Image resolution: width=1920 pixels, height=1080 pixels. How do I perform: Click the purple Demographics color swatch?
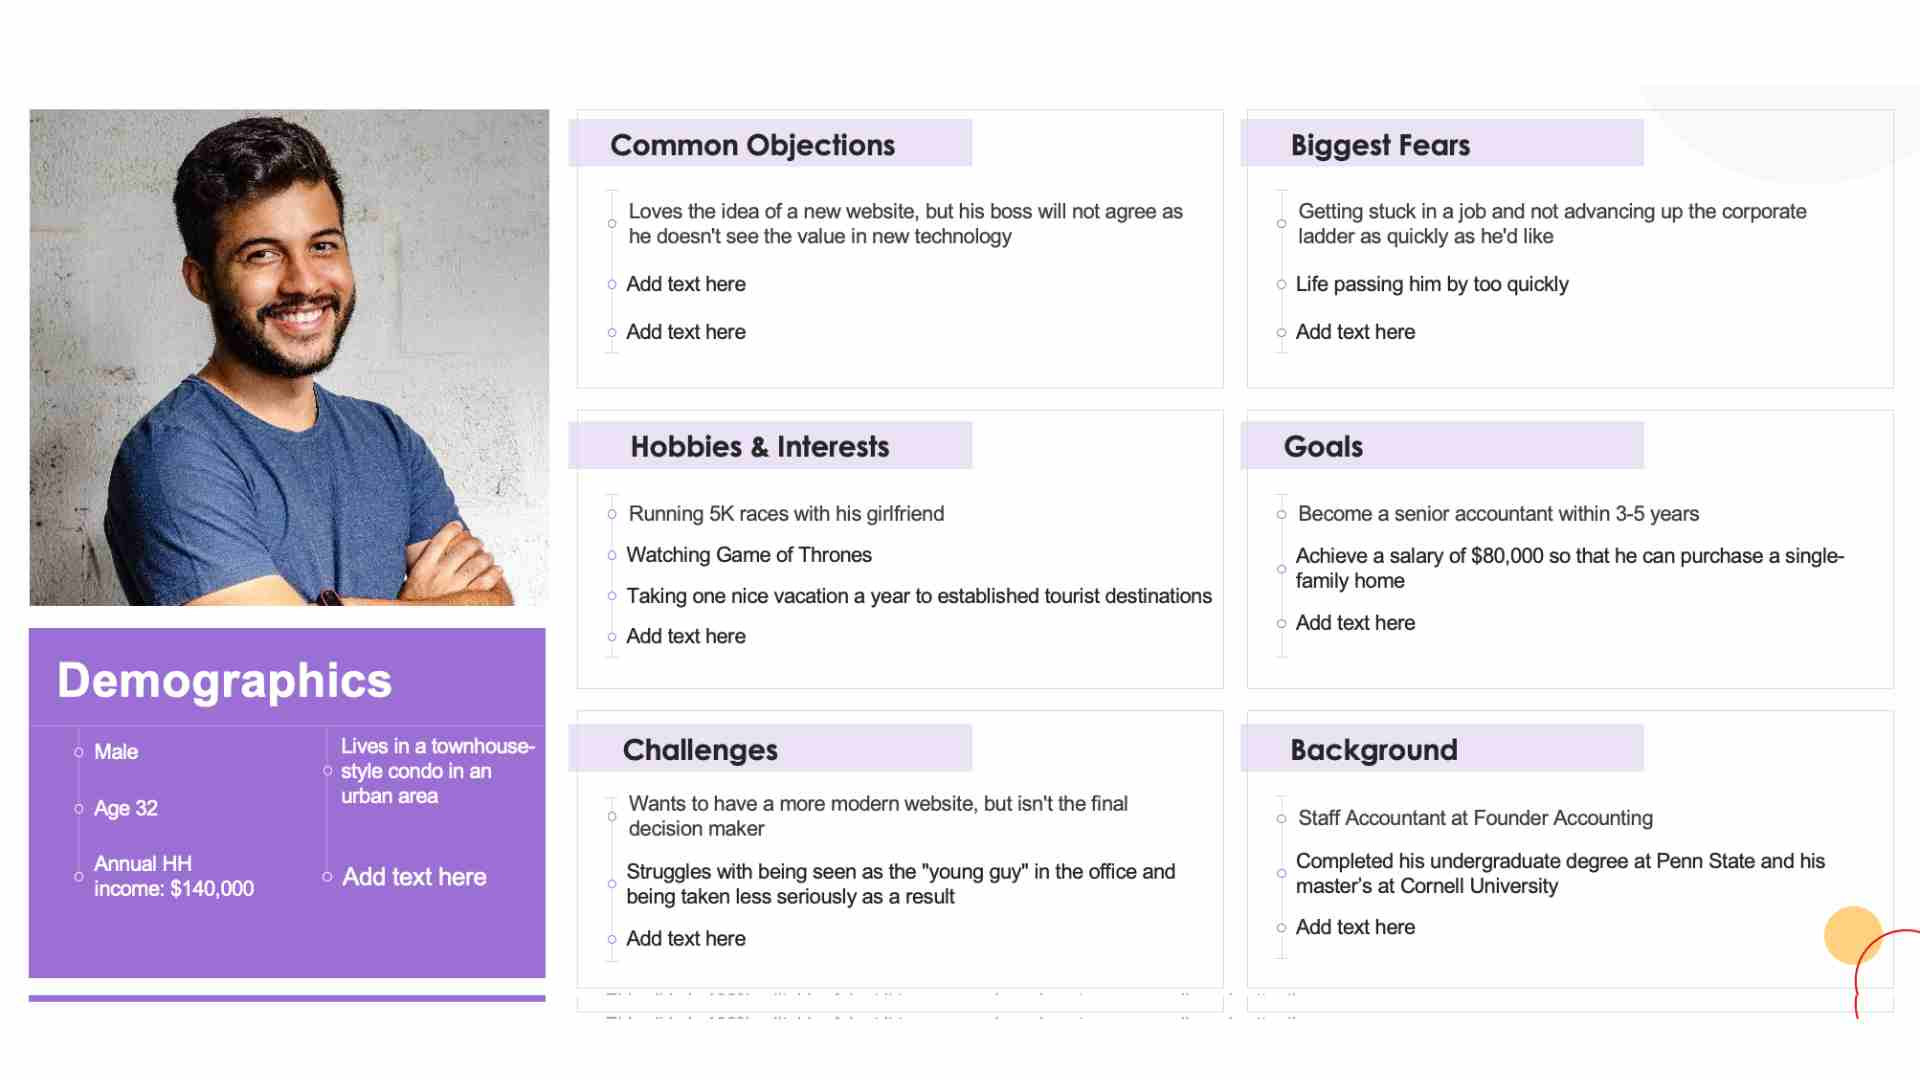[x=287, y=679]
